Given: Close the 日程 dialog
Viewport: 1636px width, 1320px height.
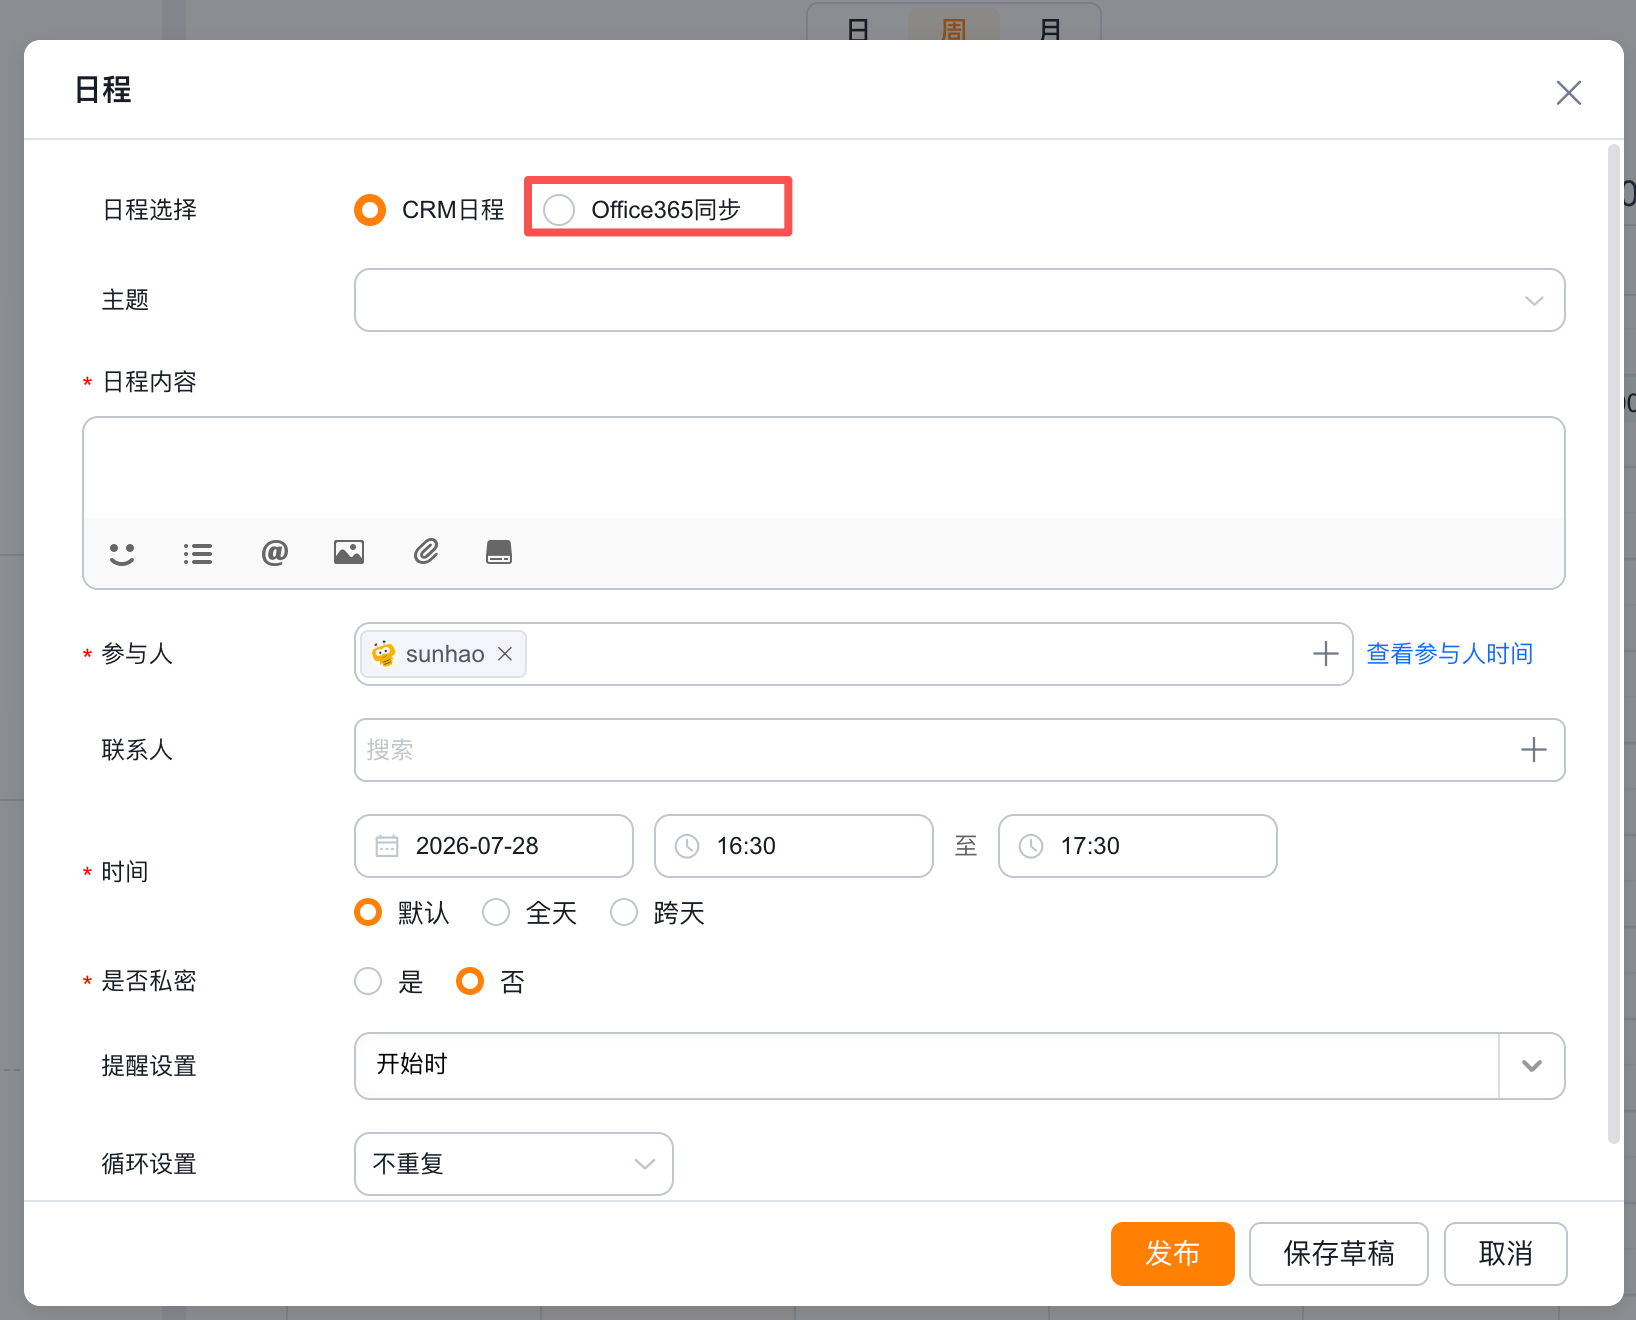Looking at the screenshot, I should pos(1569,93).
